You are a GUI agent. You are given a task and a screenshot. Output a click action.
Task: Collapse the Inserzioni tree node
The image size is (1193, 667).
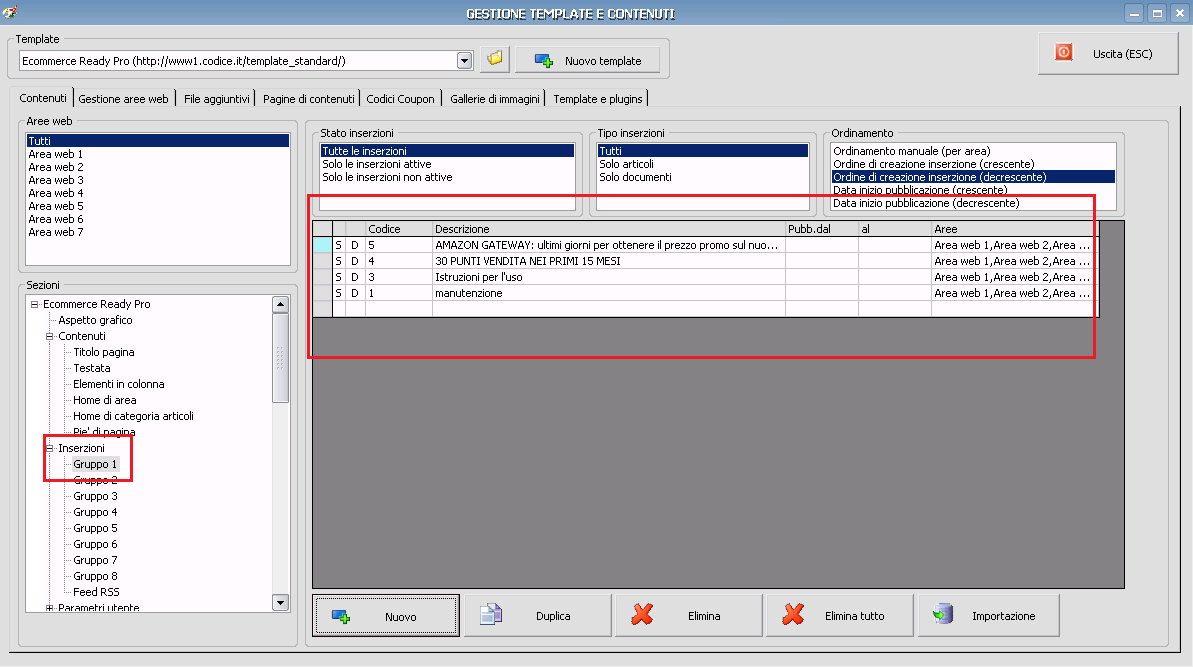pyautogui.click(x=49, y=448)
